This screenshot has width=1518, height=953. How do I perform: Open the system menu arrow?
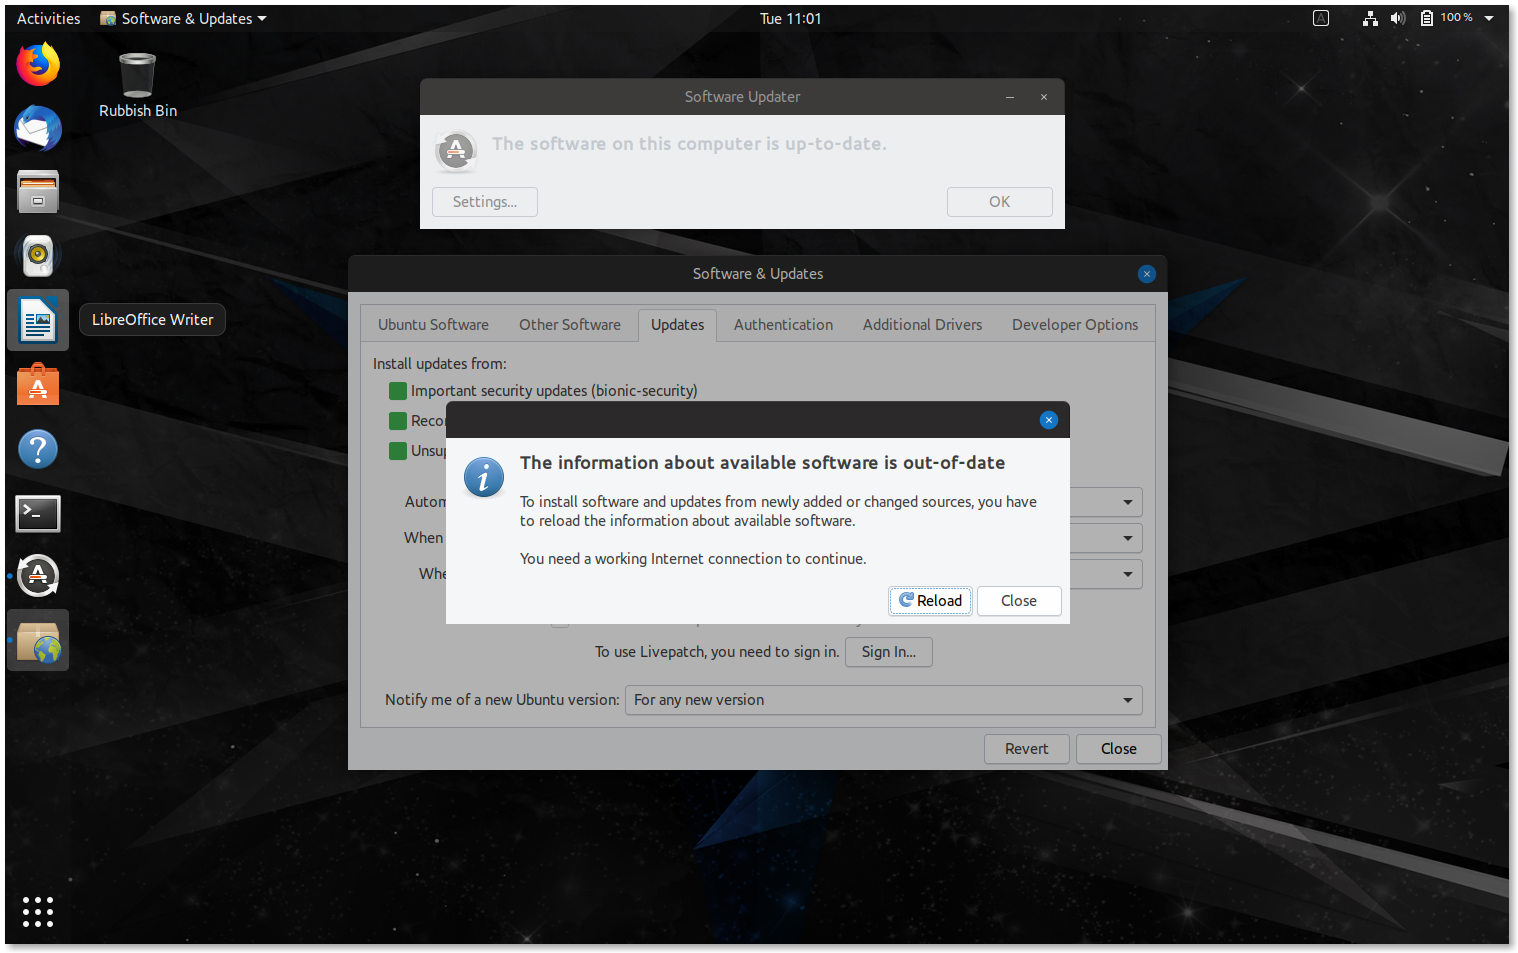[1489, 18]
